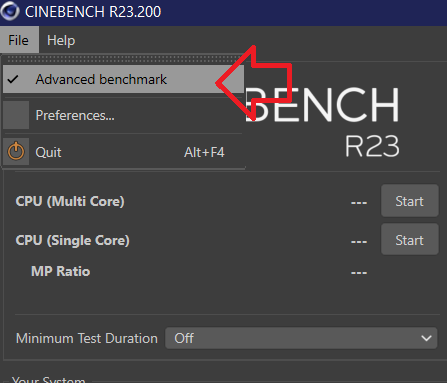The height and width of the screenshot is (383, 447).
Task: Click the dotted tear-off grip atop the File menu
Action: pyautogui.click(x=123, y=59)
